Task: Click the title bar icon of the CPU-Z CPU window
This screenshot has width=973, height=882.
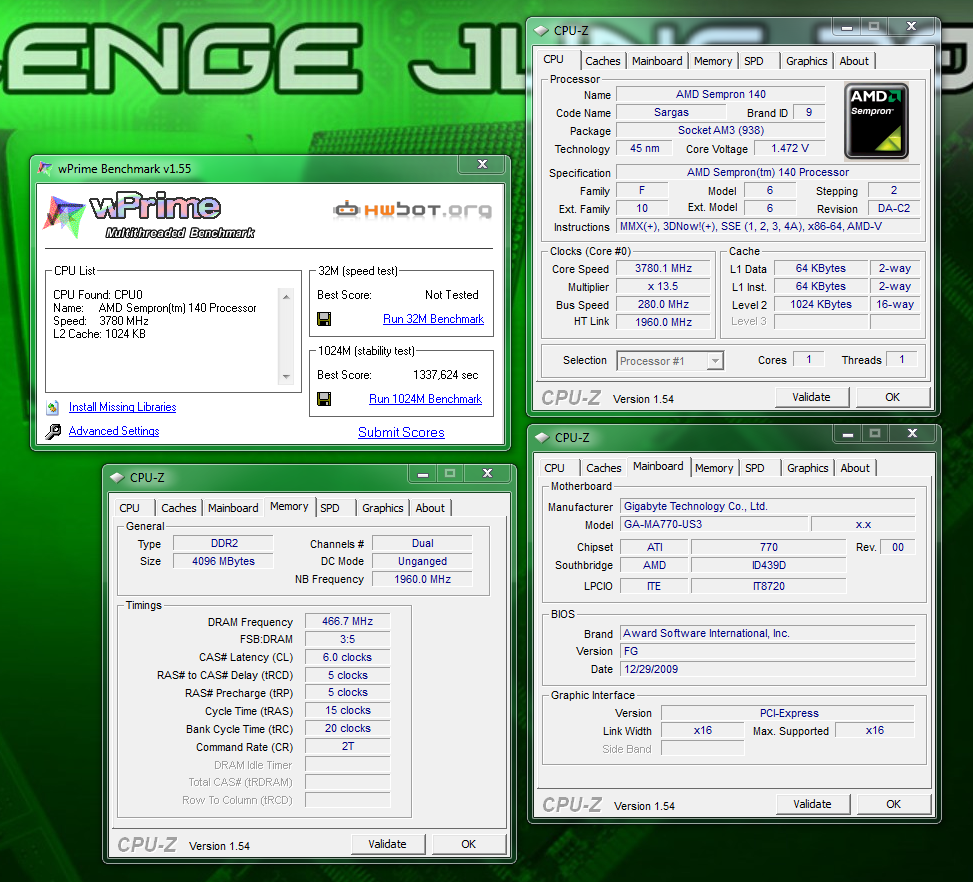Action: tap(541, 30)
